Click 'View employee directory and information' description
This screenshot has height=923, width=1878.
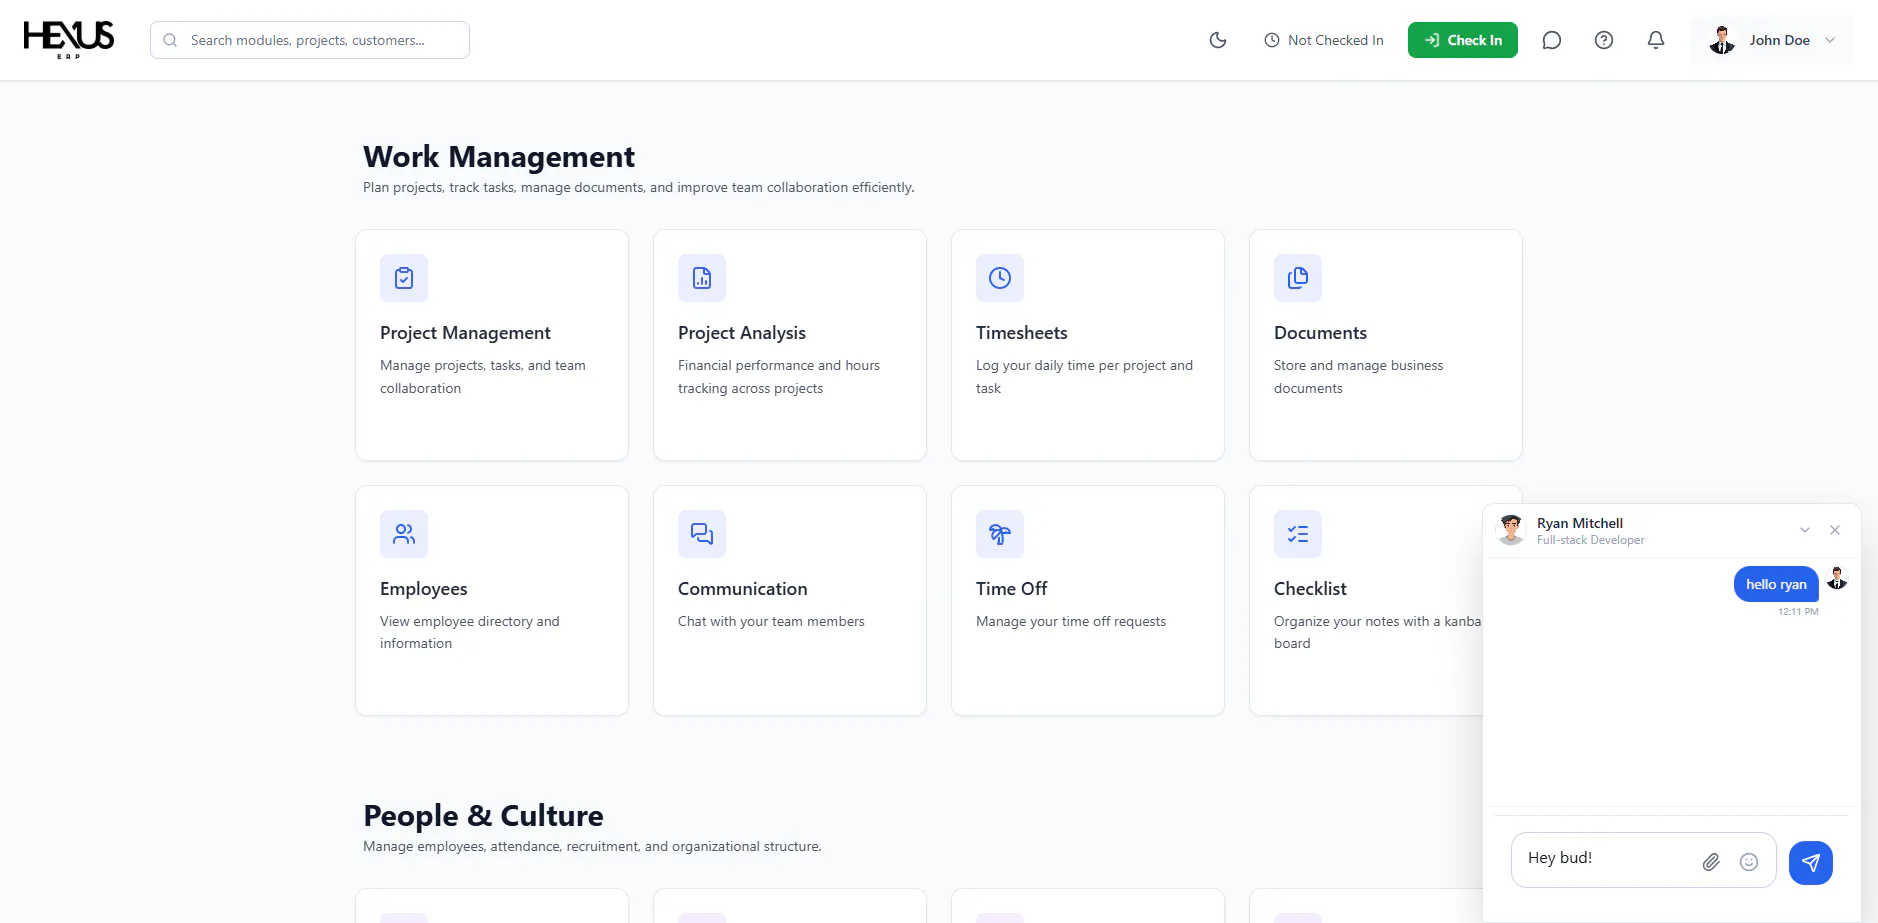(x=470, y=632)
